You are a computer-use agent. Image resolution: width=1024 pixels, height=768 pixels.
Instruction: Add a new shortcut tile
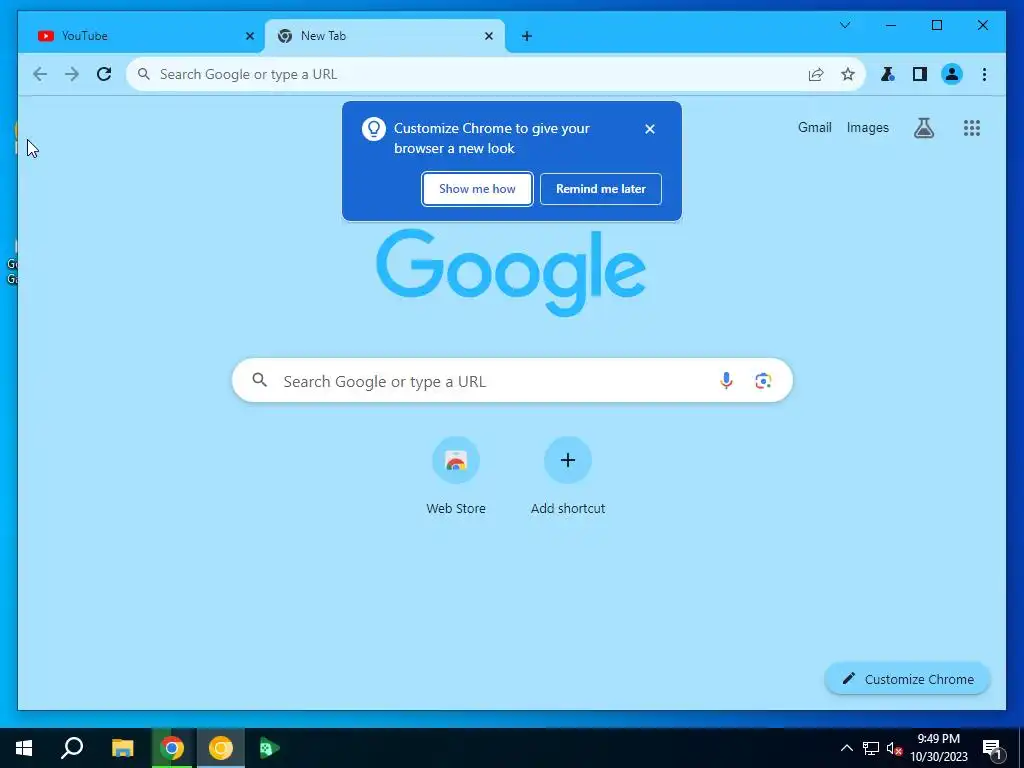click(x=568, y=476)
